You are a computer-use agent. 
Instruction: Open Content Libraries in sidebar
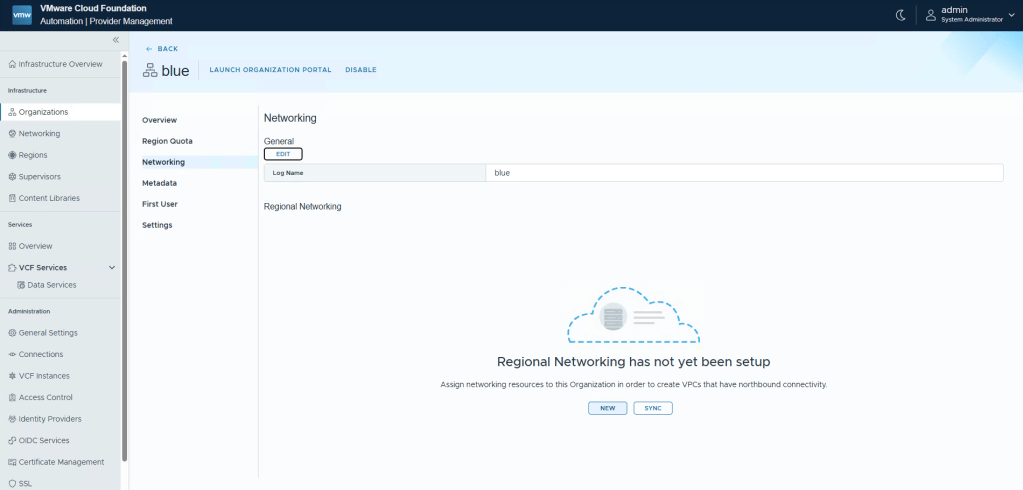[49, 198]
